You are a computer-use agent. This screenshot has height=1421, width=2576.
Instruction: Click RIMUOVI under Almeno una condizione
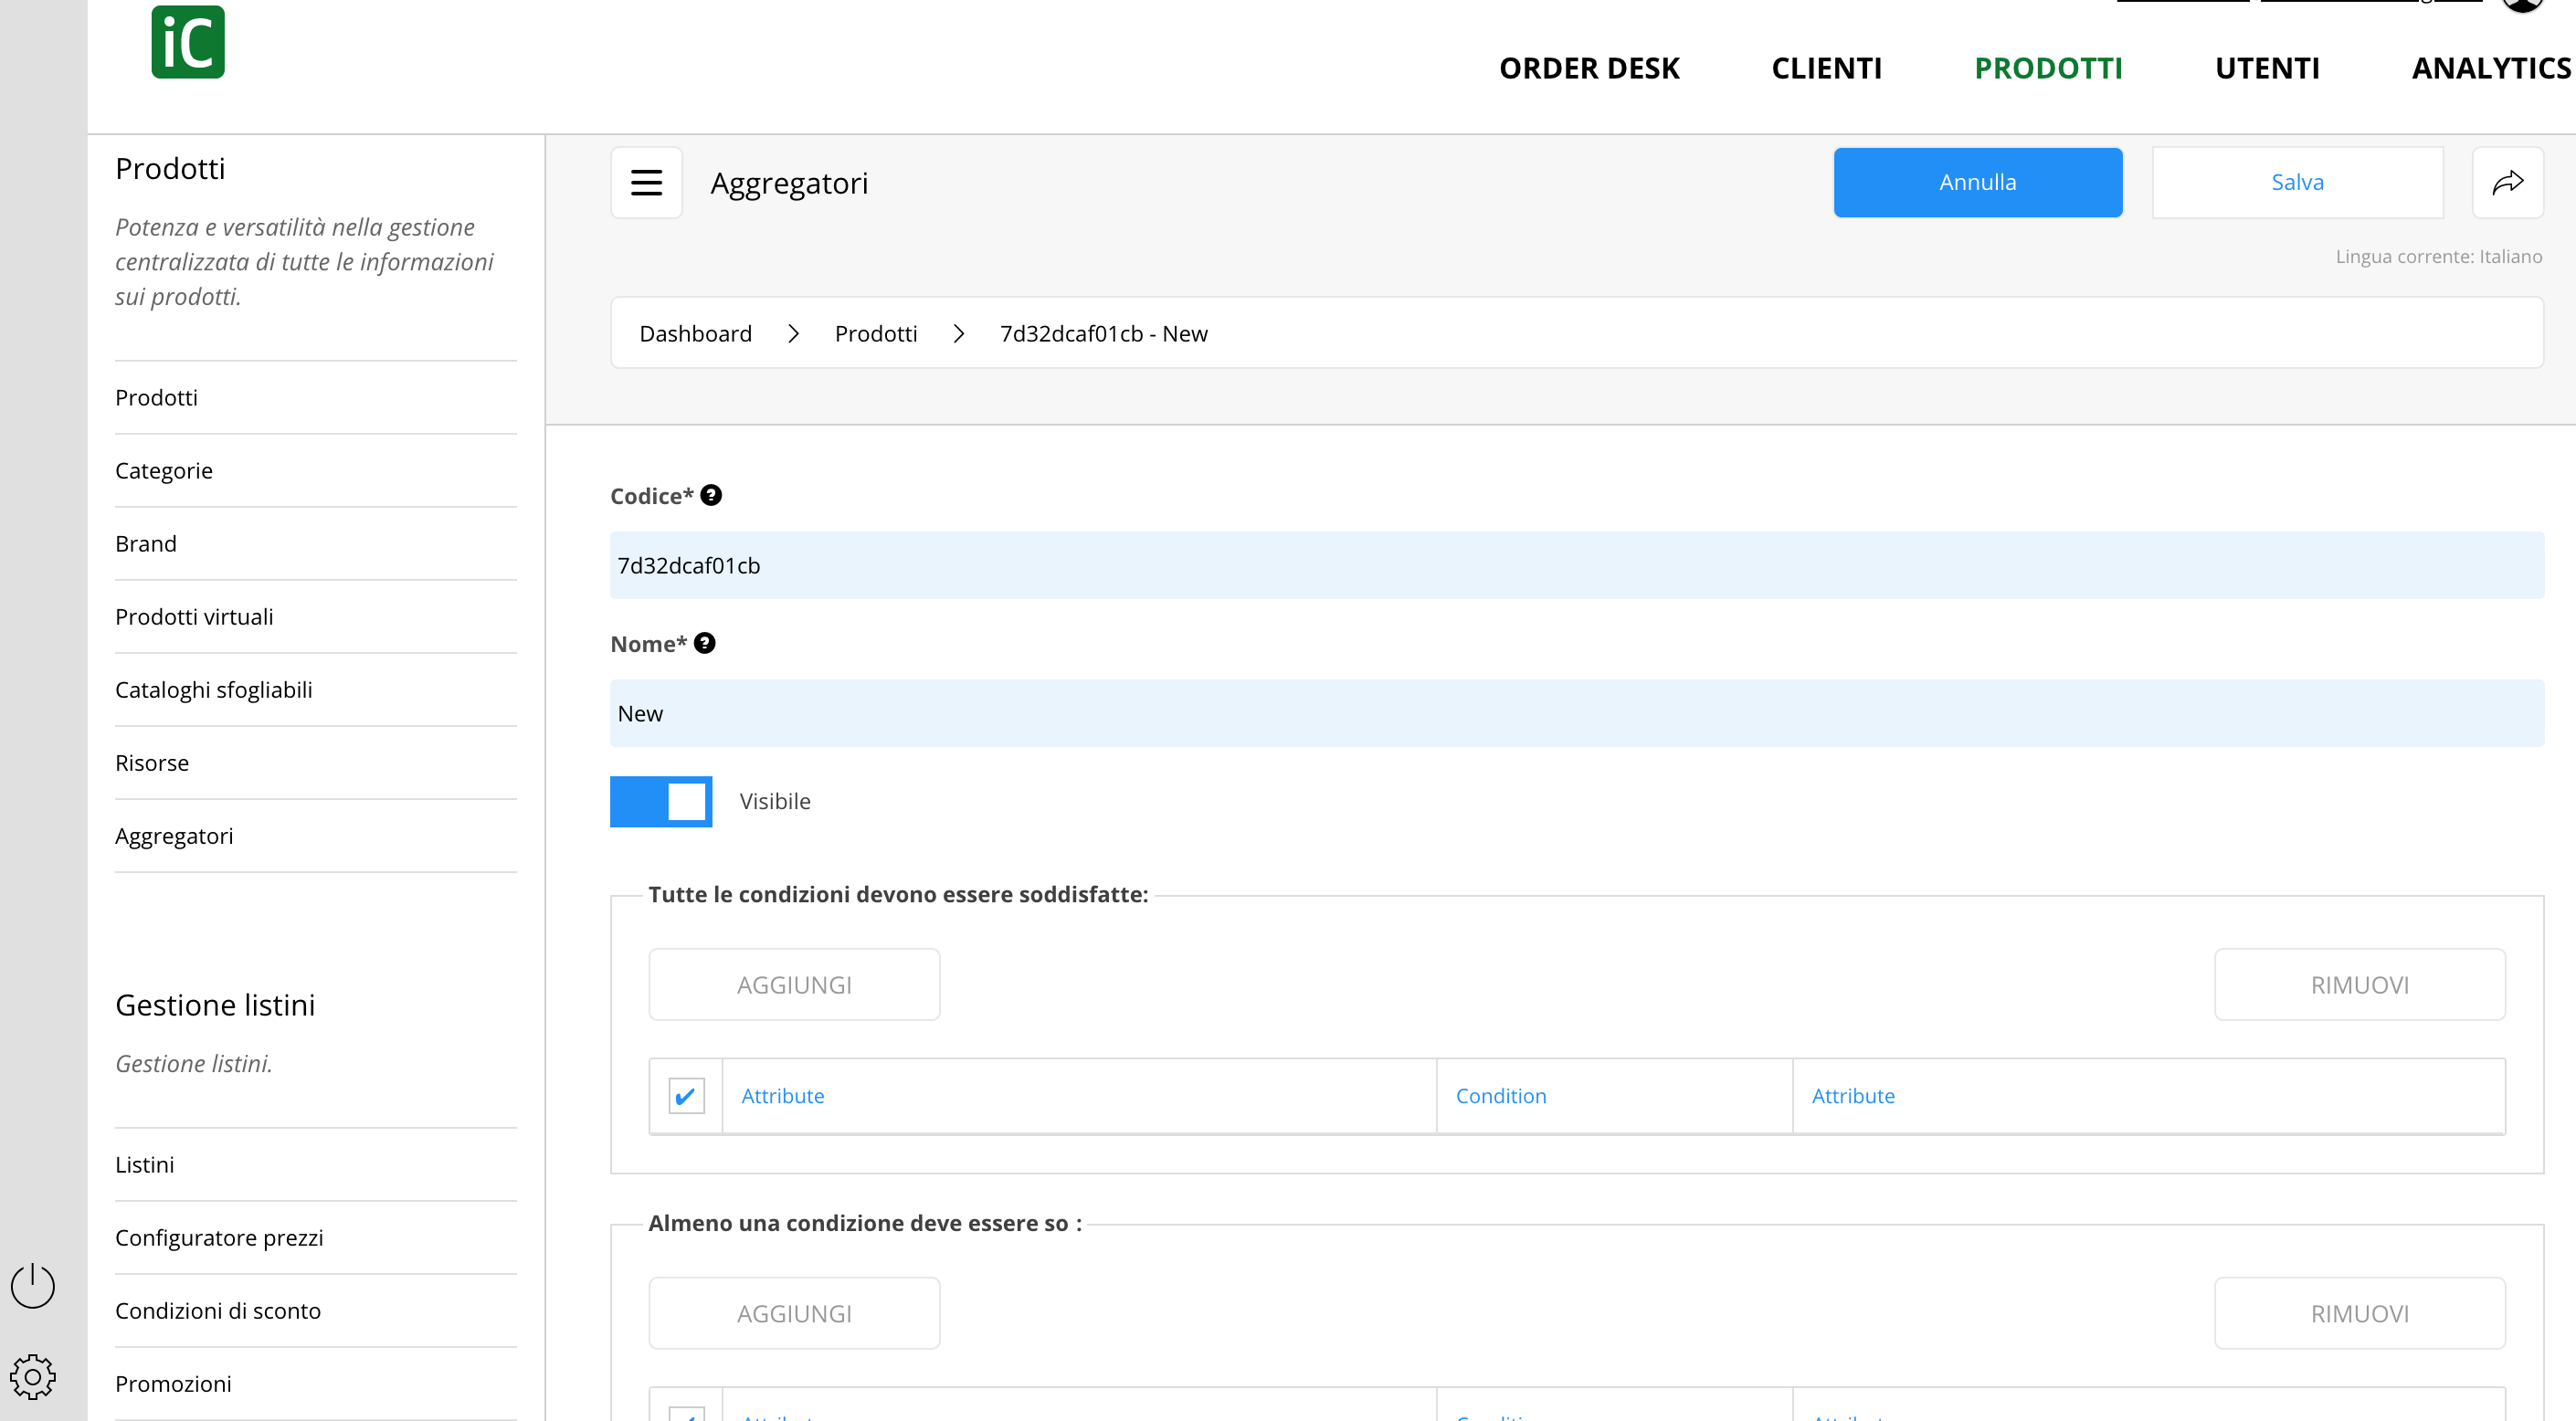pyautogui.click(x=2359, y=1314)
